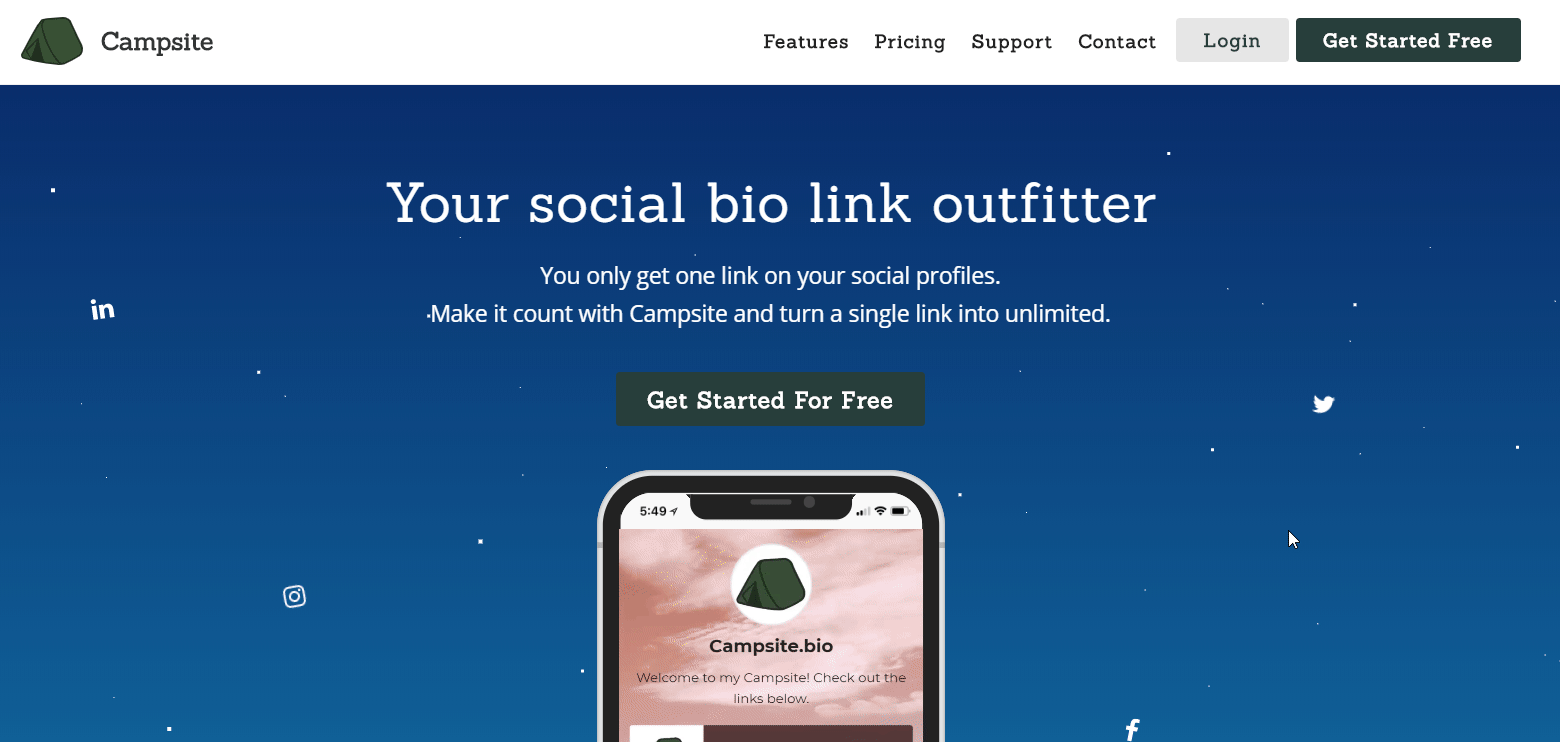This screenshot has height=742, width=1560.
Task: Select Contact in the top navigation
Action: click(x=1117, y=41)
